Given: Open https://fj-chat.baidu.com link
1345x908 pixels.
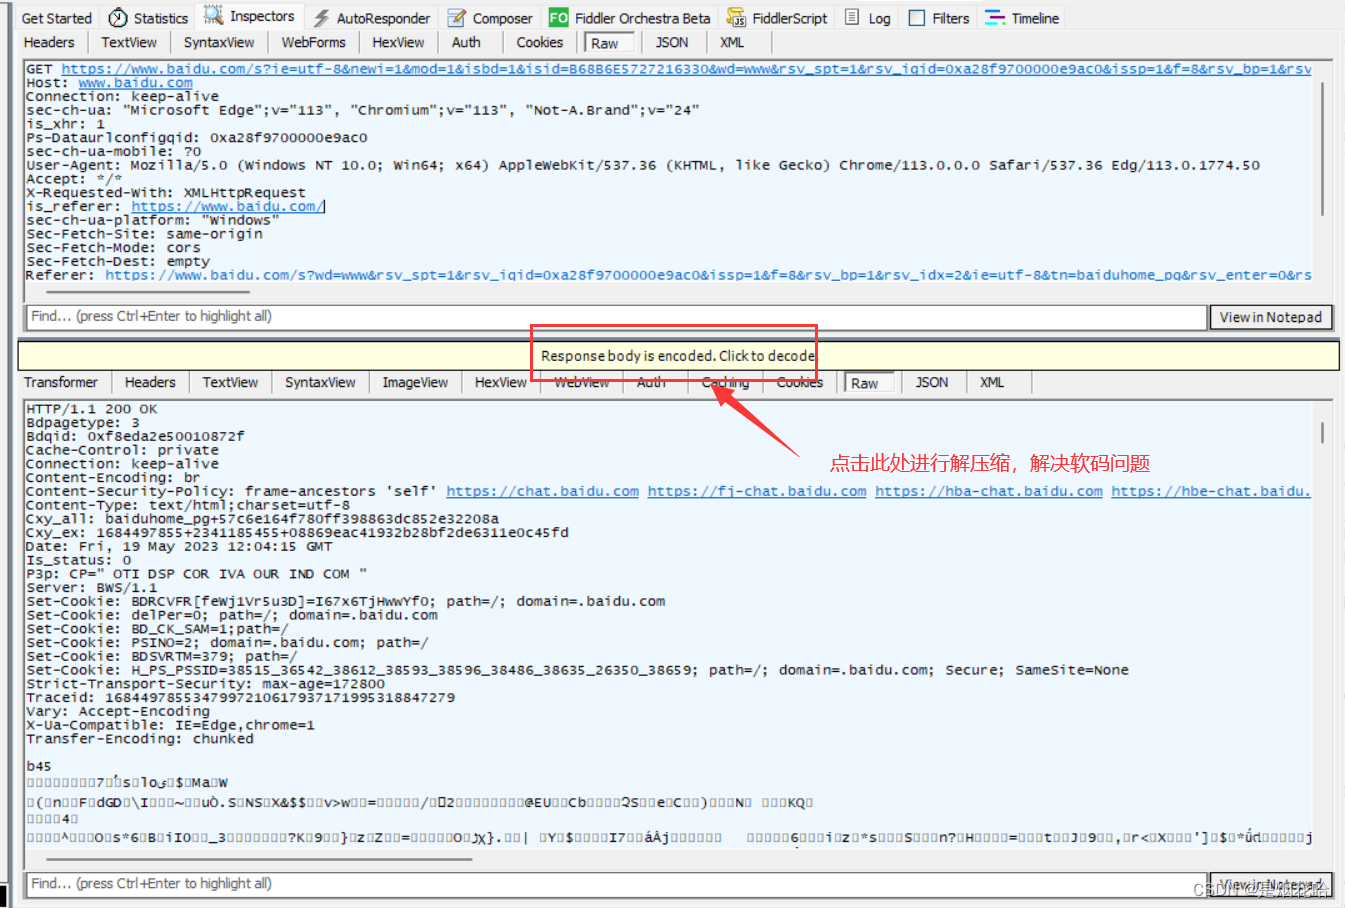Looking at the screenshot, I should 757,491.
